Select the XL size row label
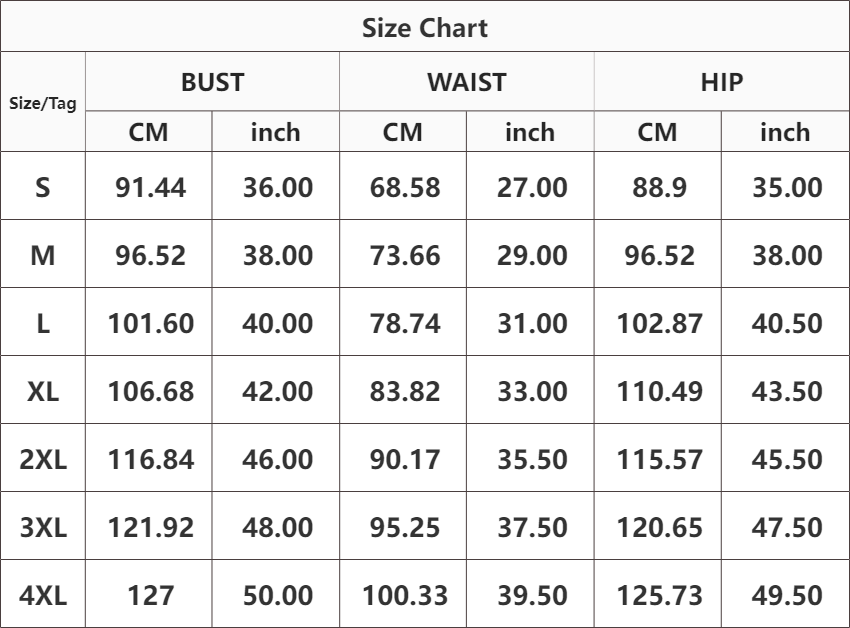 tap(43, 390)
